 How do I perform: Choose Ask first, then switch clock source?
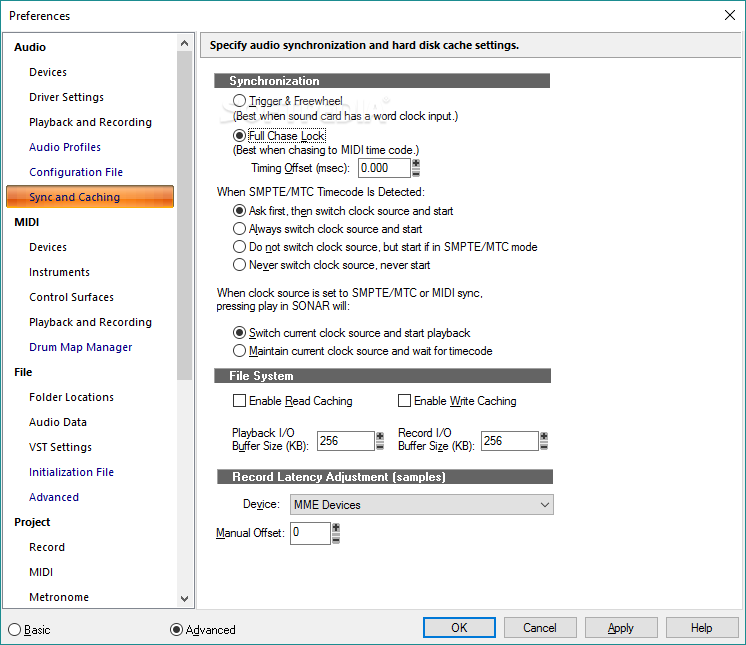239,211
